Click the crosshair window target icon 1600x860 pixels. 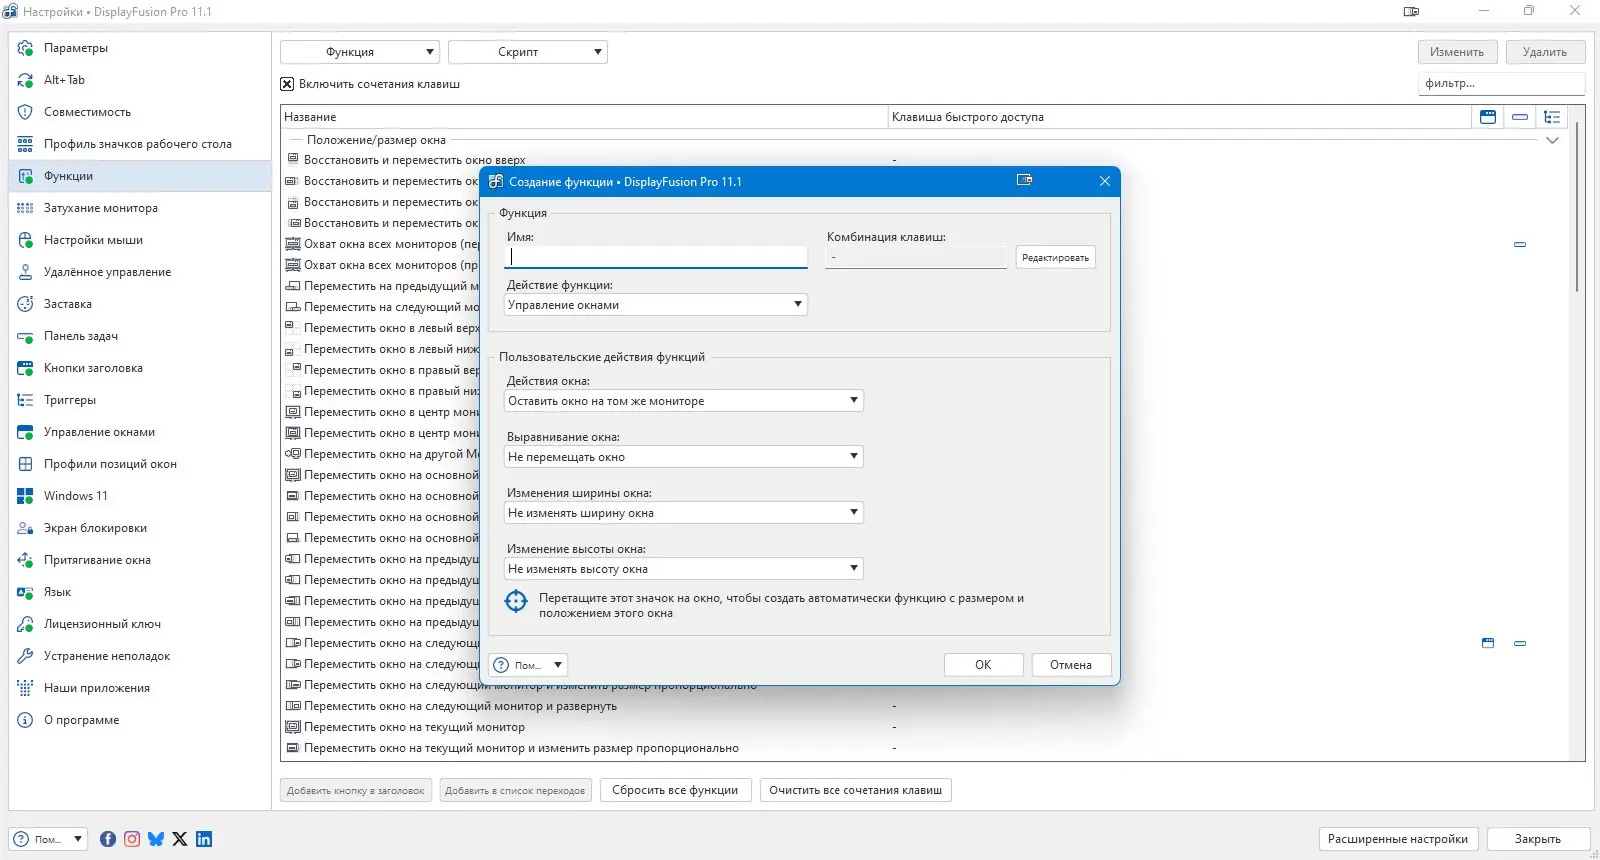pyautogui.click(x=516, y=601)
